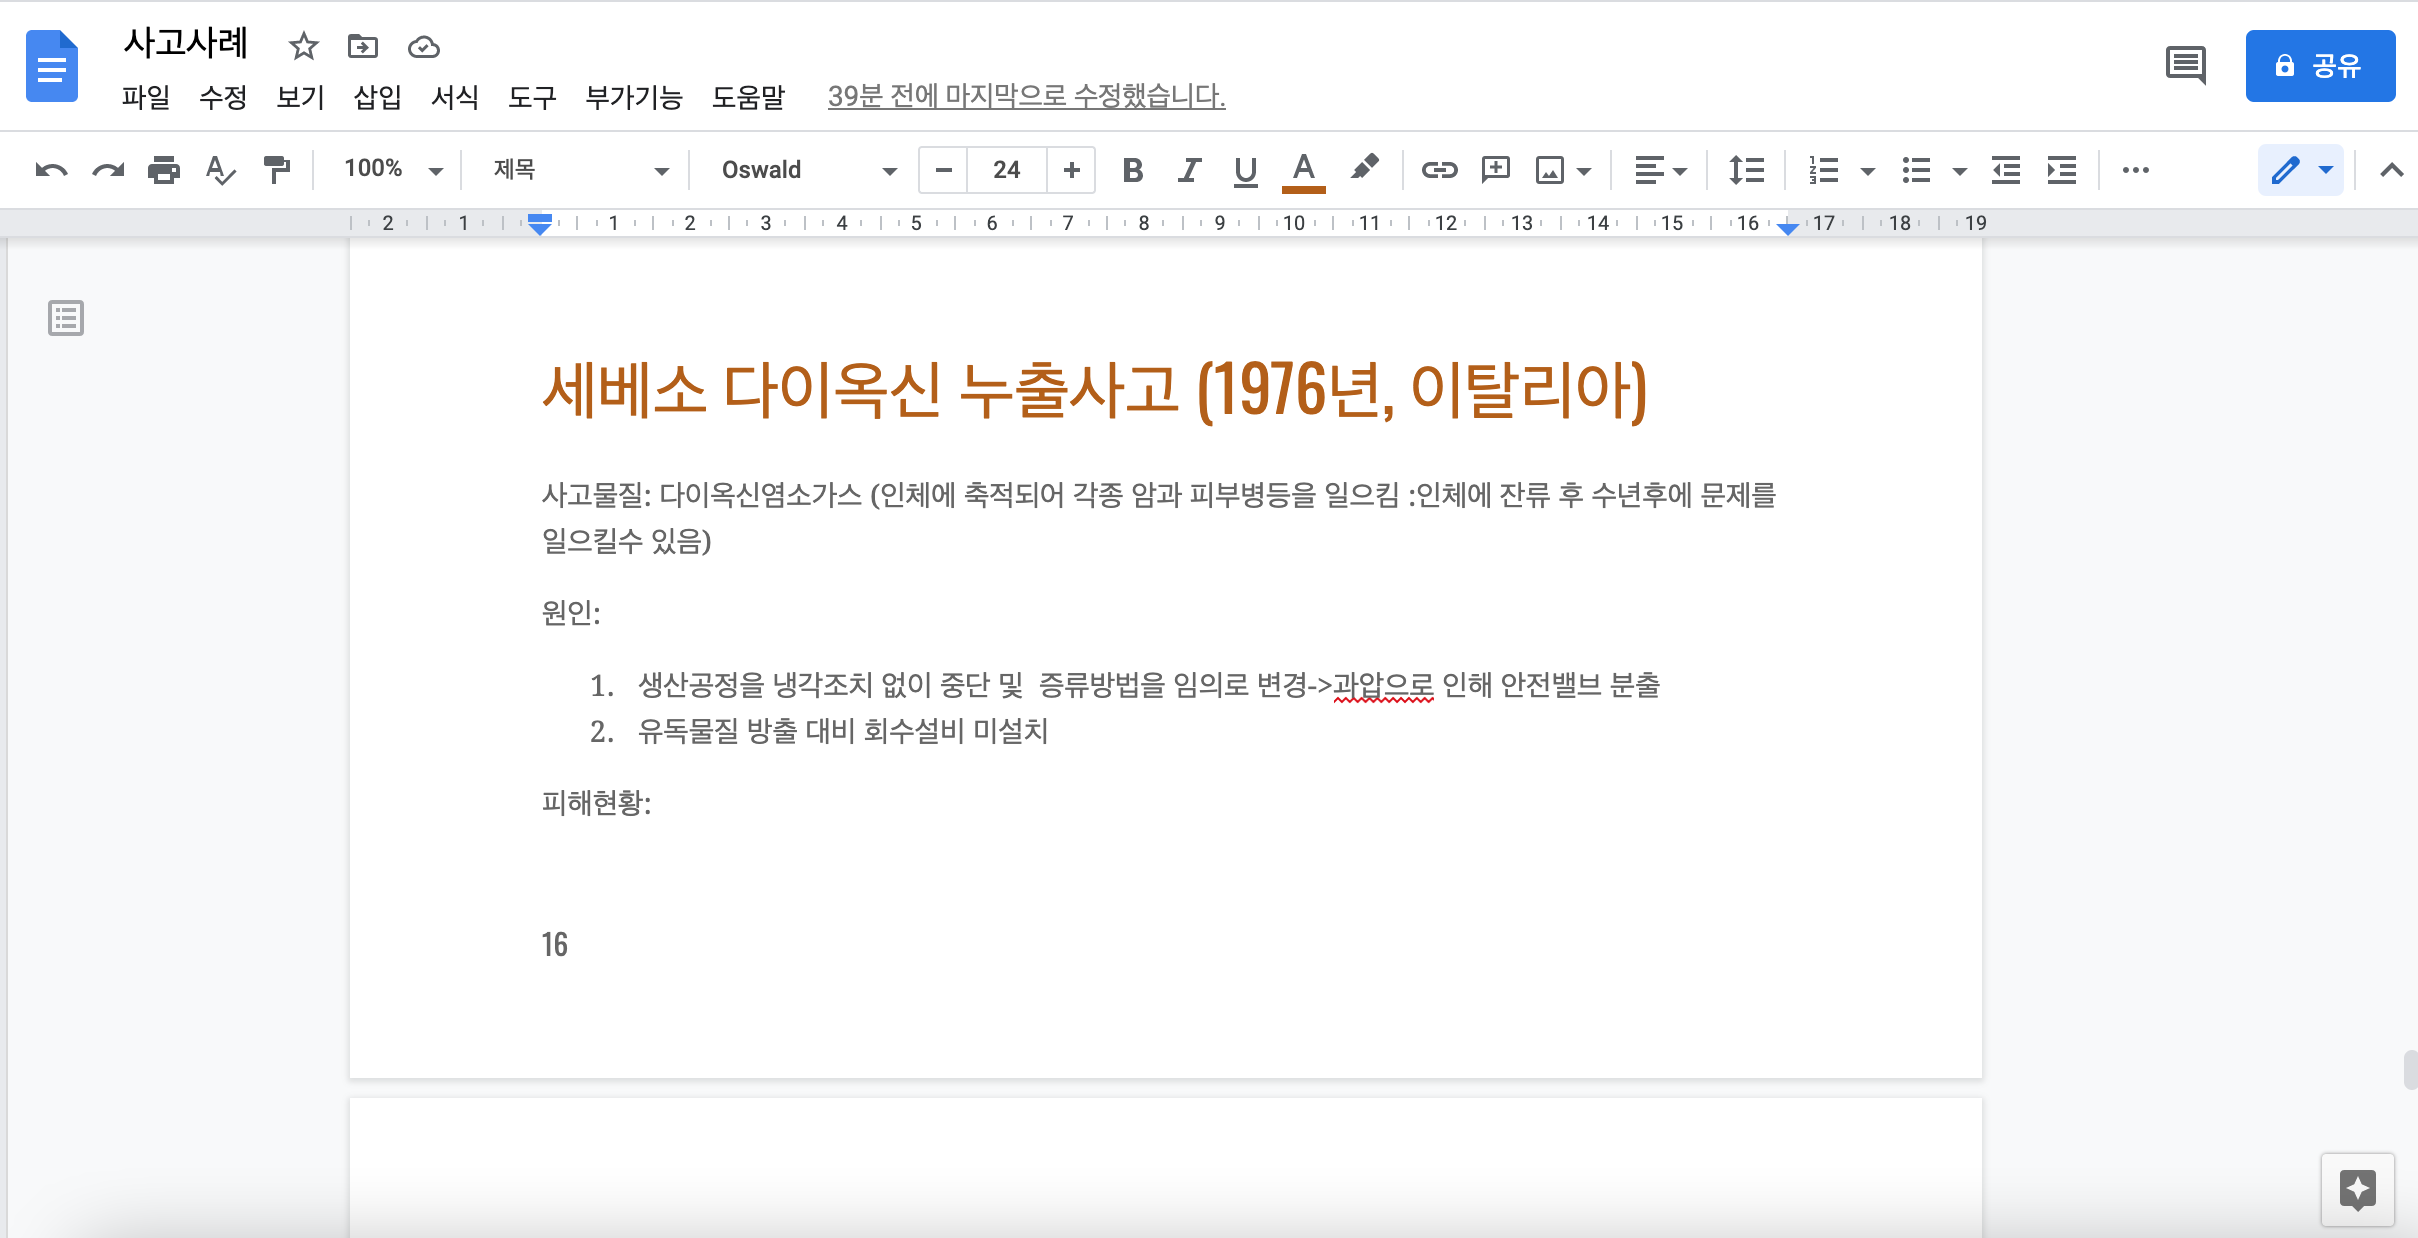Increase the paragraph indent
This screenshot has width=2418, height=1238.
point(2062,170)
